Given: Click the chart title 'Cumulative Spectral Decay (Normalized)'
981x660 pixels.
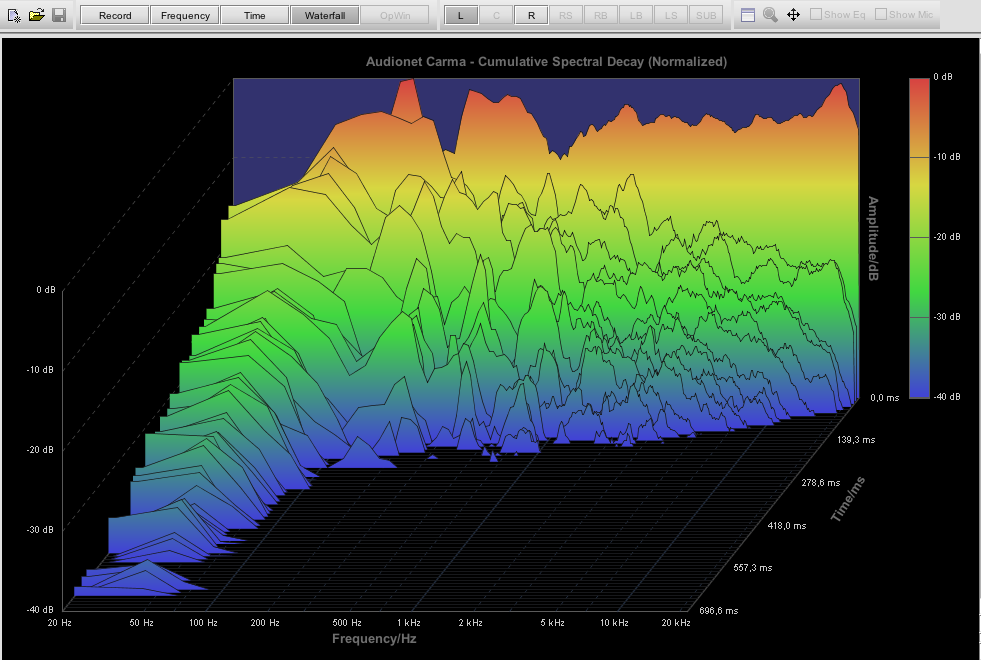Looking at the screenshot, I should [x=602, y=62].
